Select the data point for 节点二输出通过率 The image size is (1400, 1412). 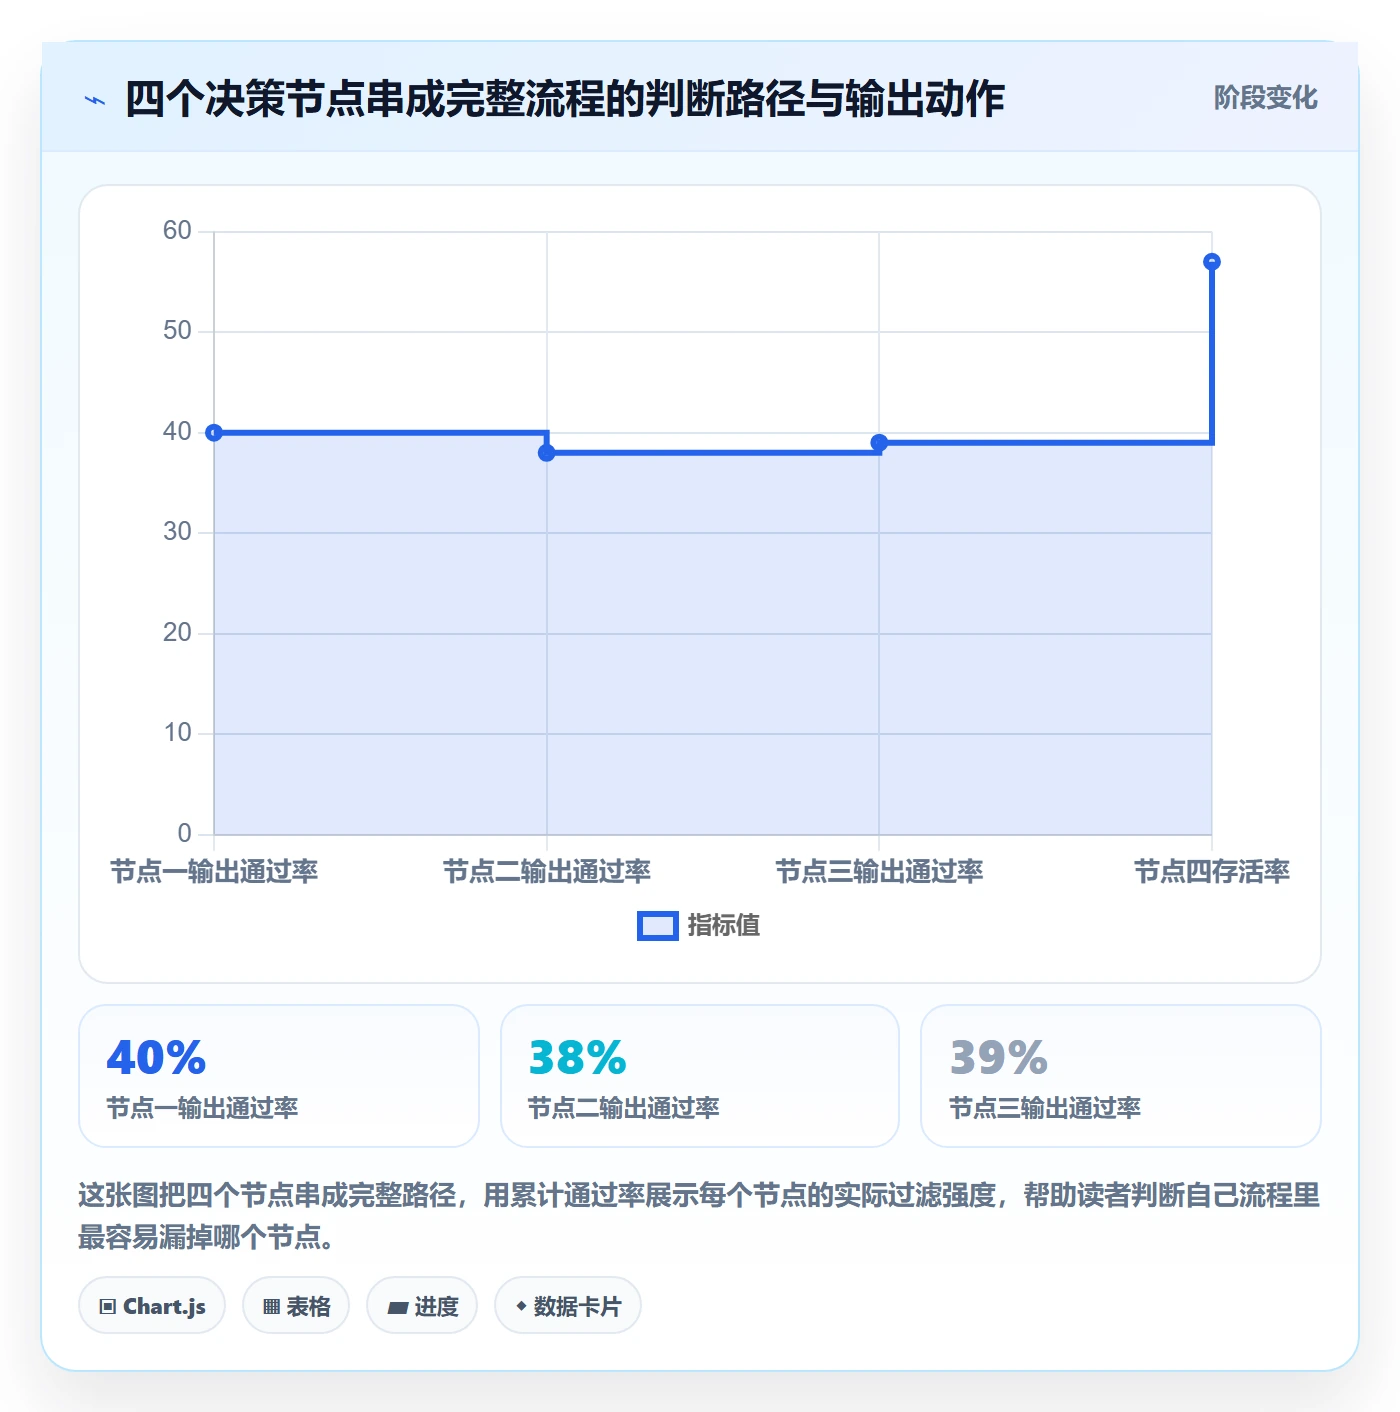click(x=547, y=453)
